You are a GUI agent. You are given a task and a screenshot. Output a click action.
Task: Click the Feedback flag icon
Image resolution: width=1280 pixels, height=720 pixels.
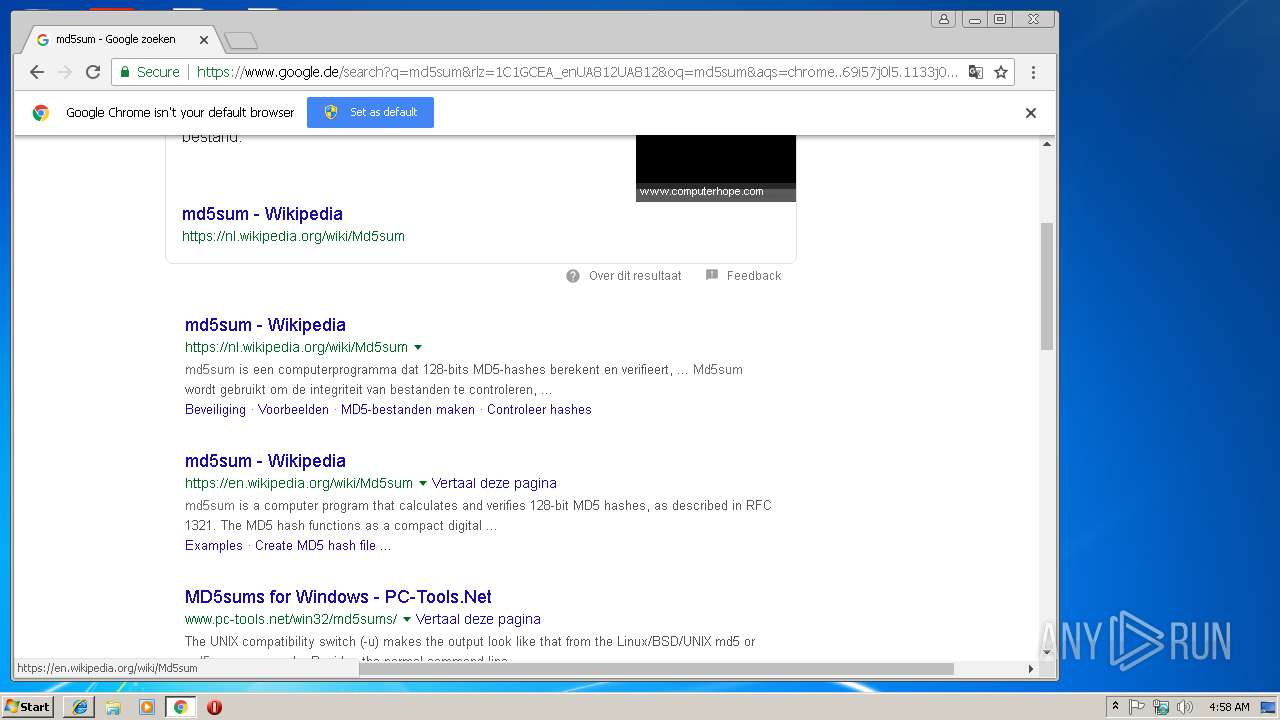tap(712, 275)
